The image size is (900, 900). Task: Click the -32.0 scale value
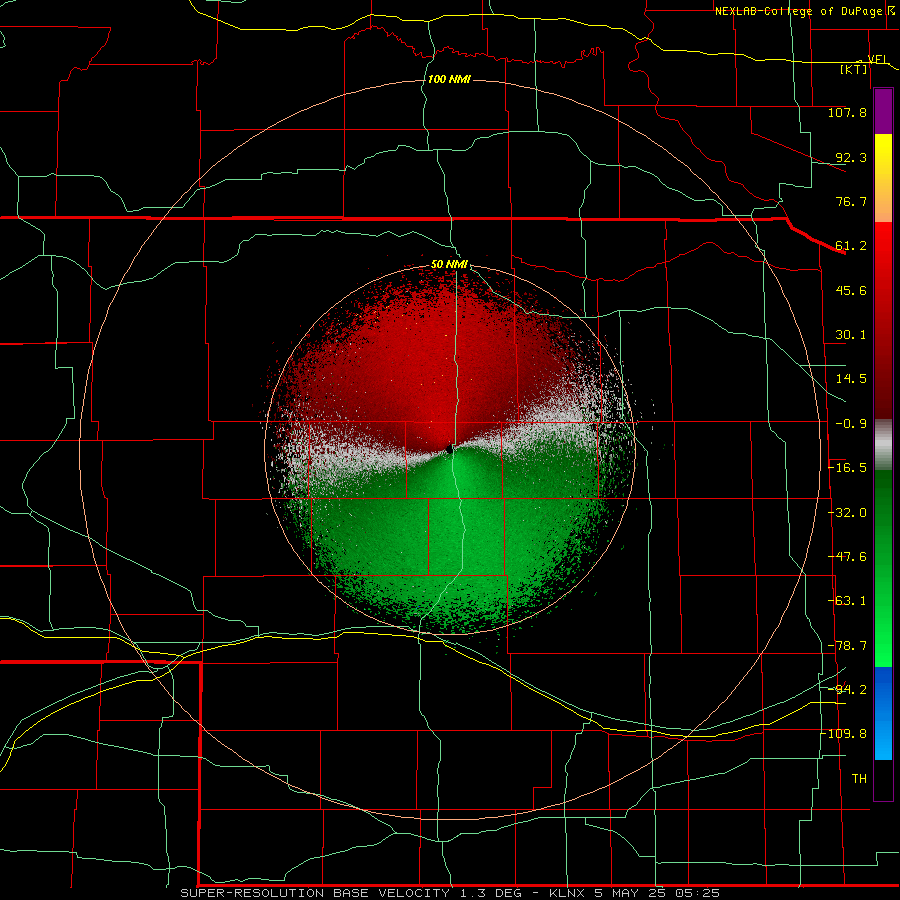coord(847,513)
